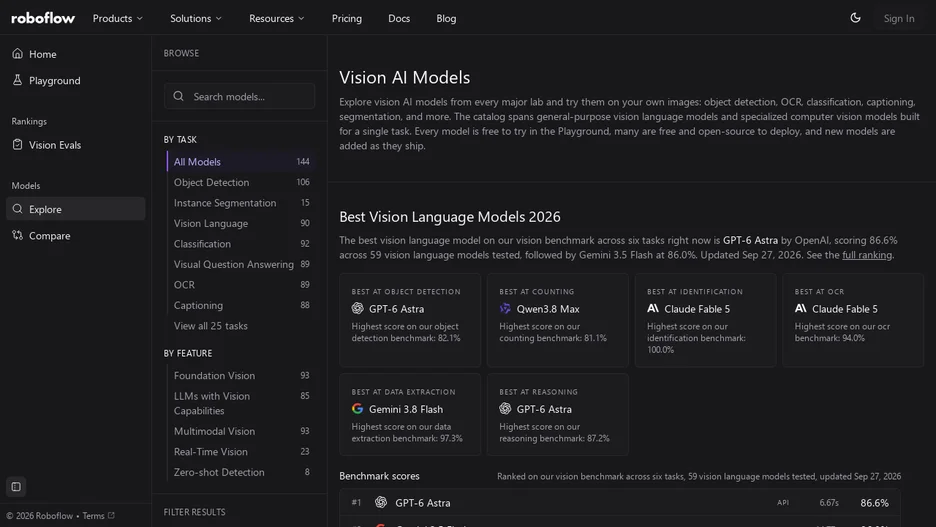Click the Sign In button
The width and height of the screenshot is (936, 527).
898,19
